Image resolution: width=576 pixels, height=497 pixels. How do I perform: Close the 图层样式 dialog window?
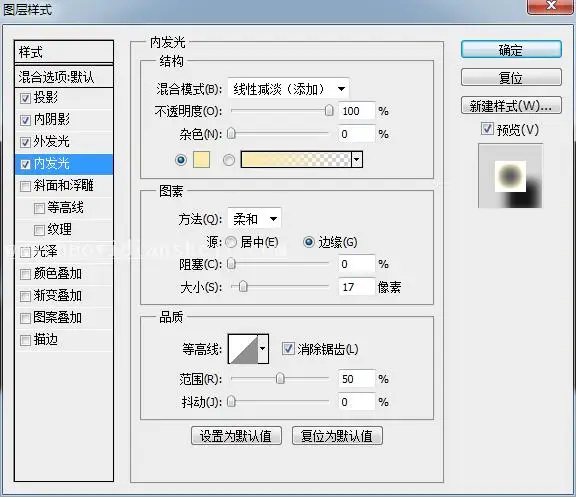(x=550, y=6)
